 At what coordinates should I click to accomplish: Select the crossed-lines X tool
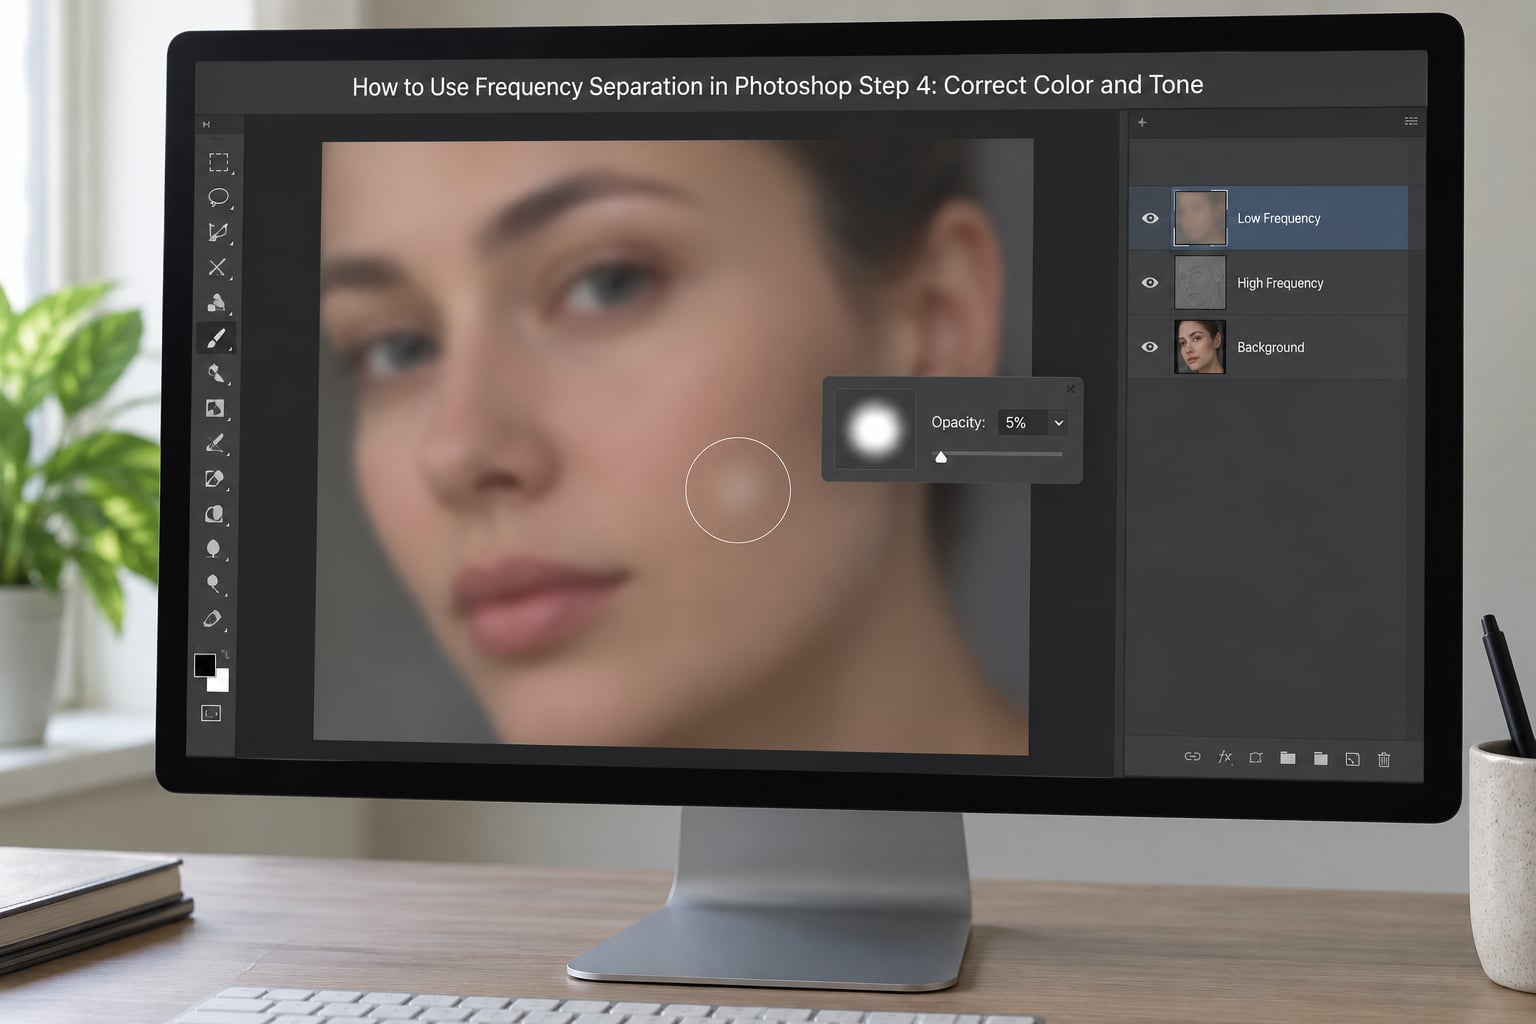tap(217, 267)
